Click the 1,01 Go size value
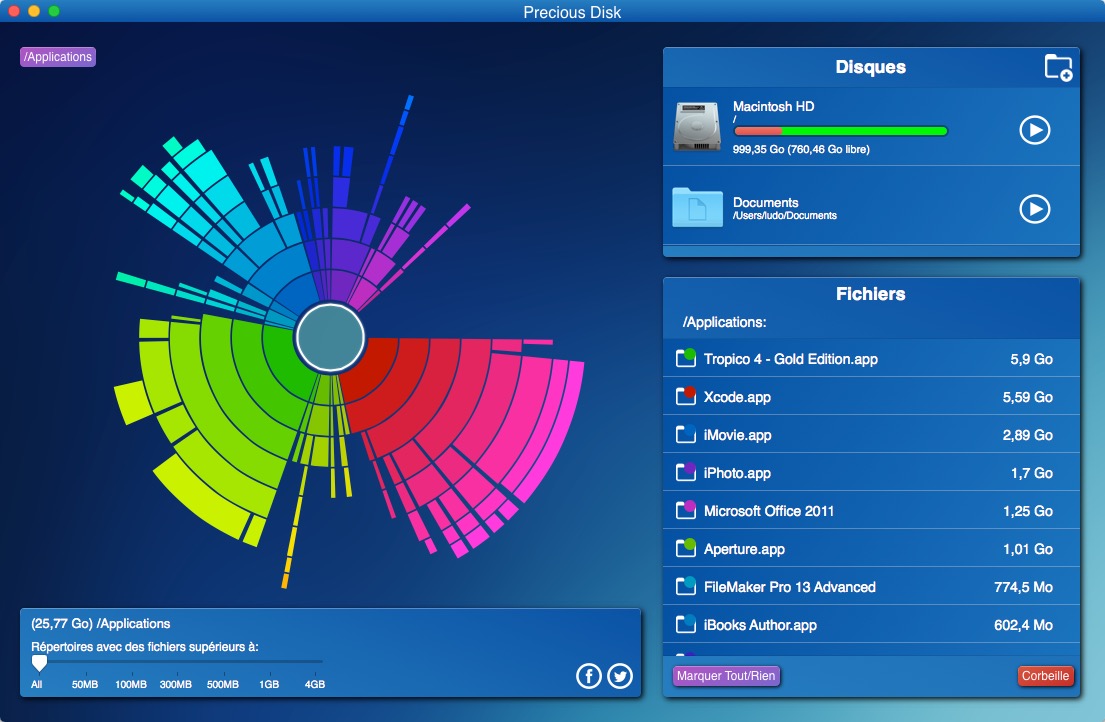 [x=1028, y=549]
